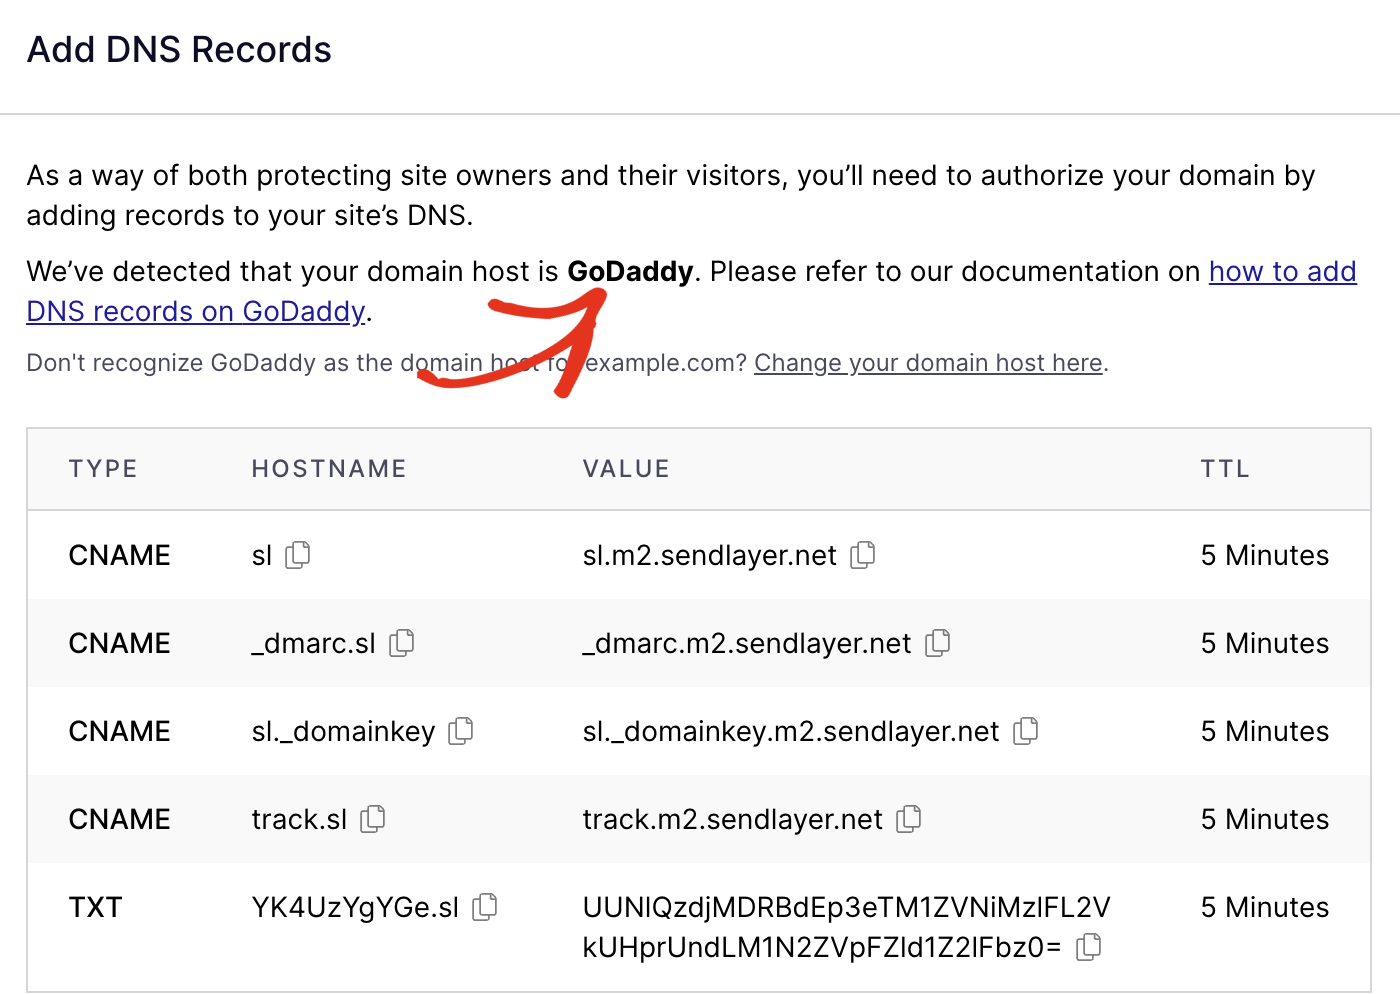Click '5 Minutes' TTL in TXT row
1400x994 pixels.
pos(1264,907)
